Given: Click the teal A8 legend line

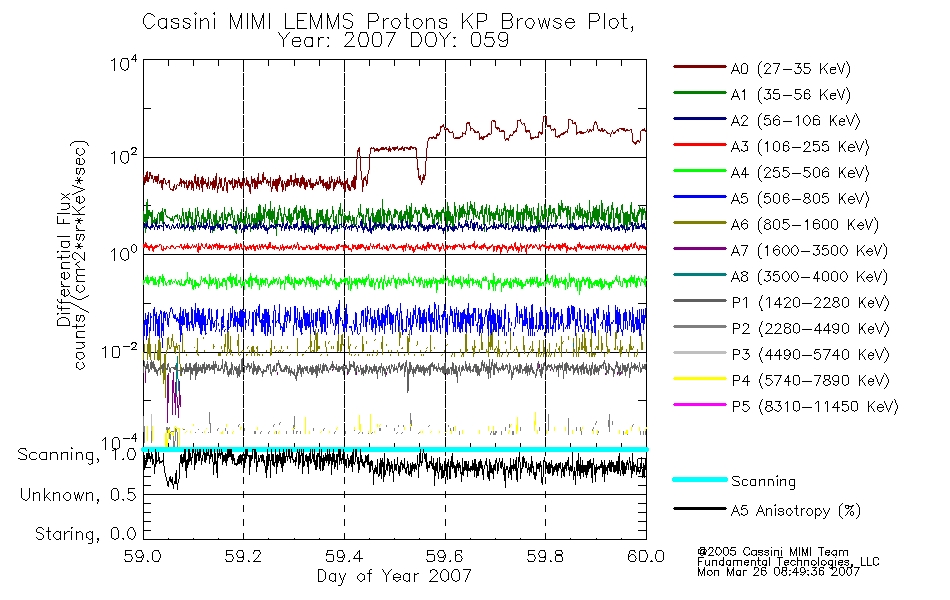Looking at the screenshot, I should coord(700,275).
